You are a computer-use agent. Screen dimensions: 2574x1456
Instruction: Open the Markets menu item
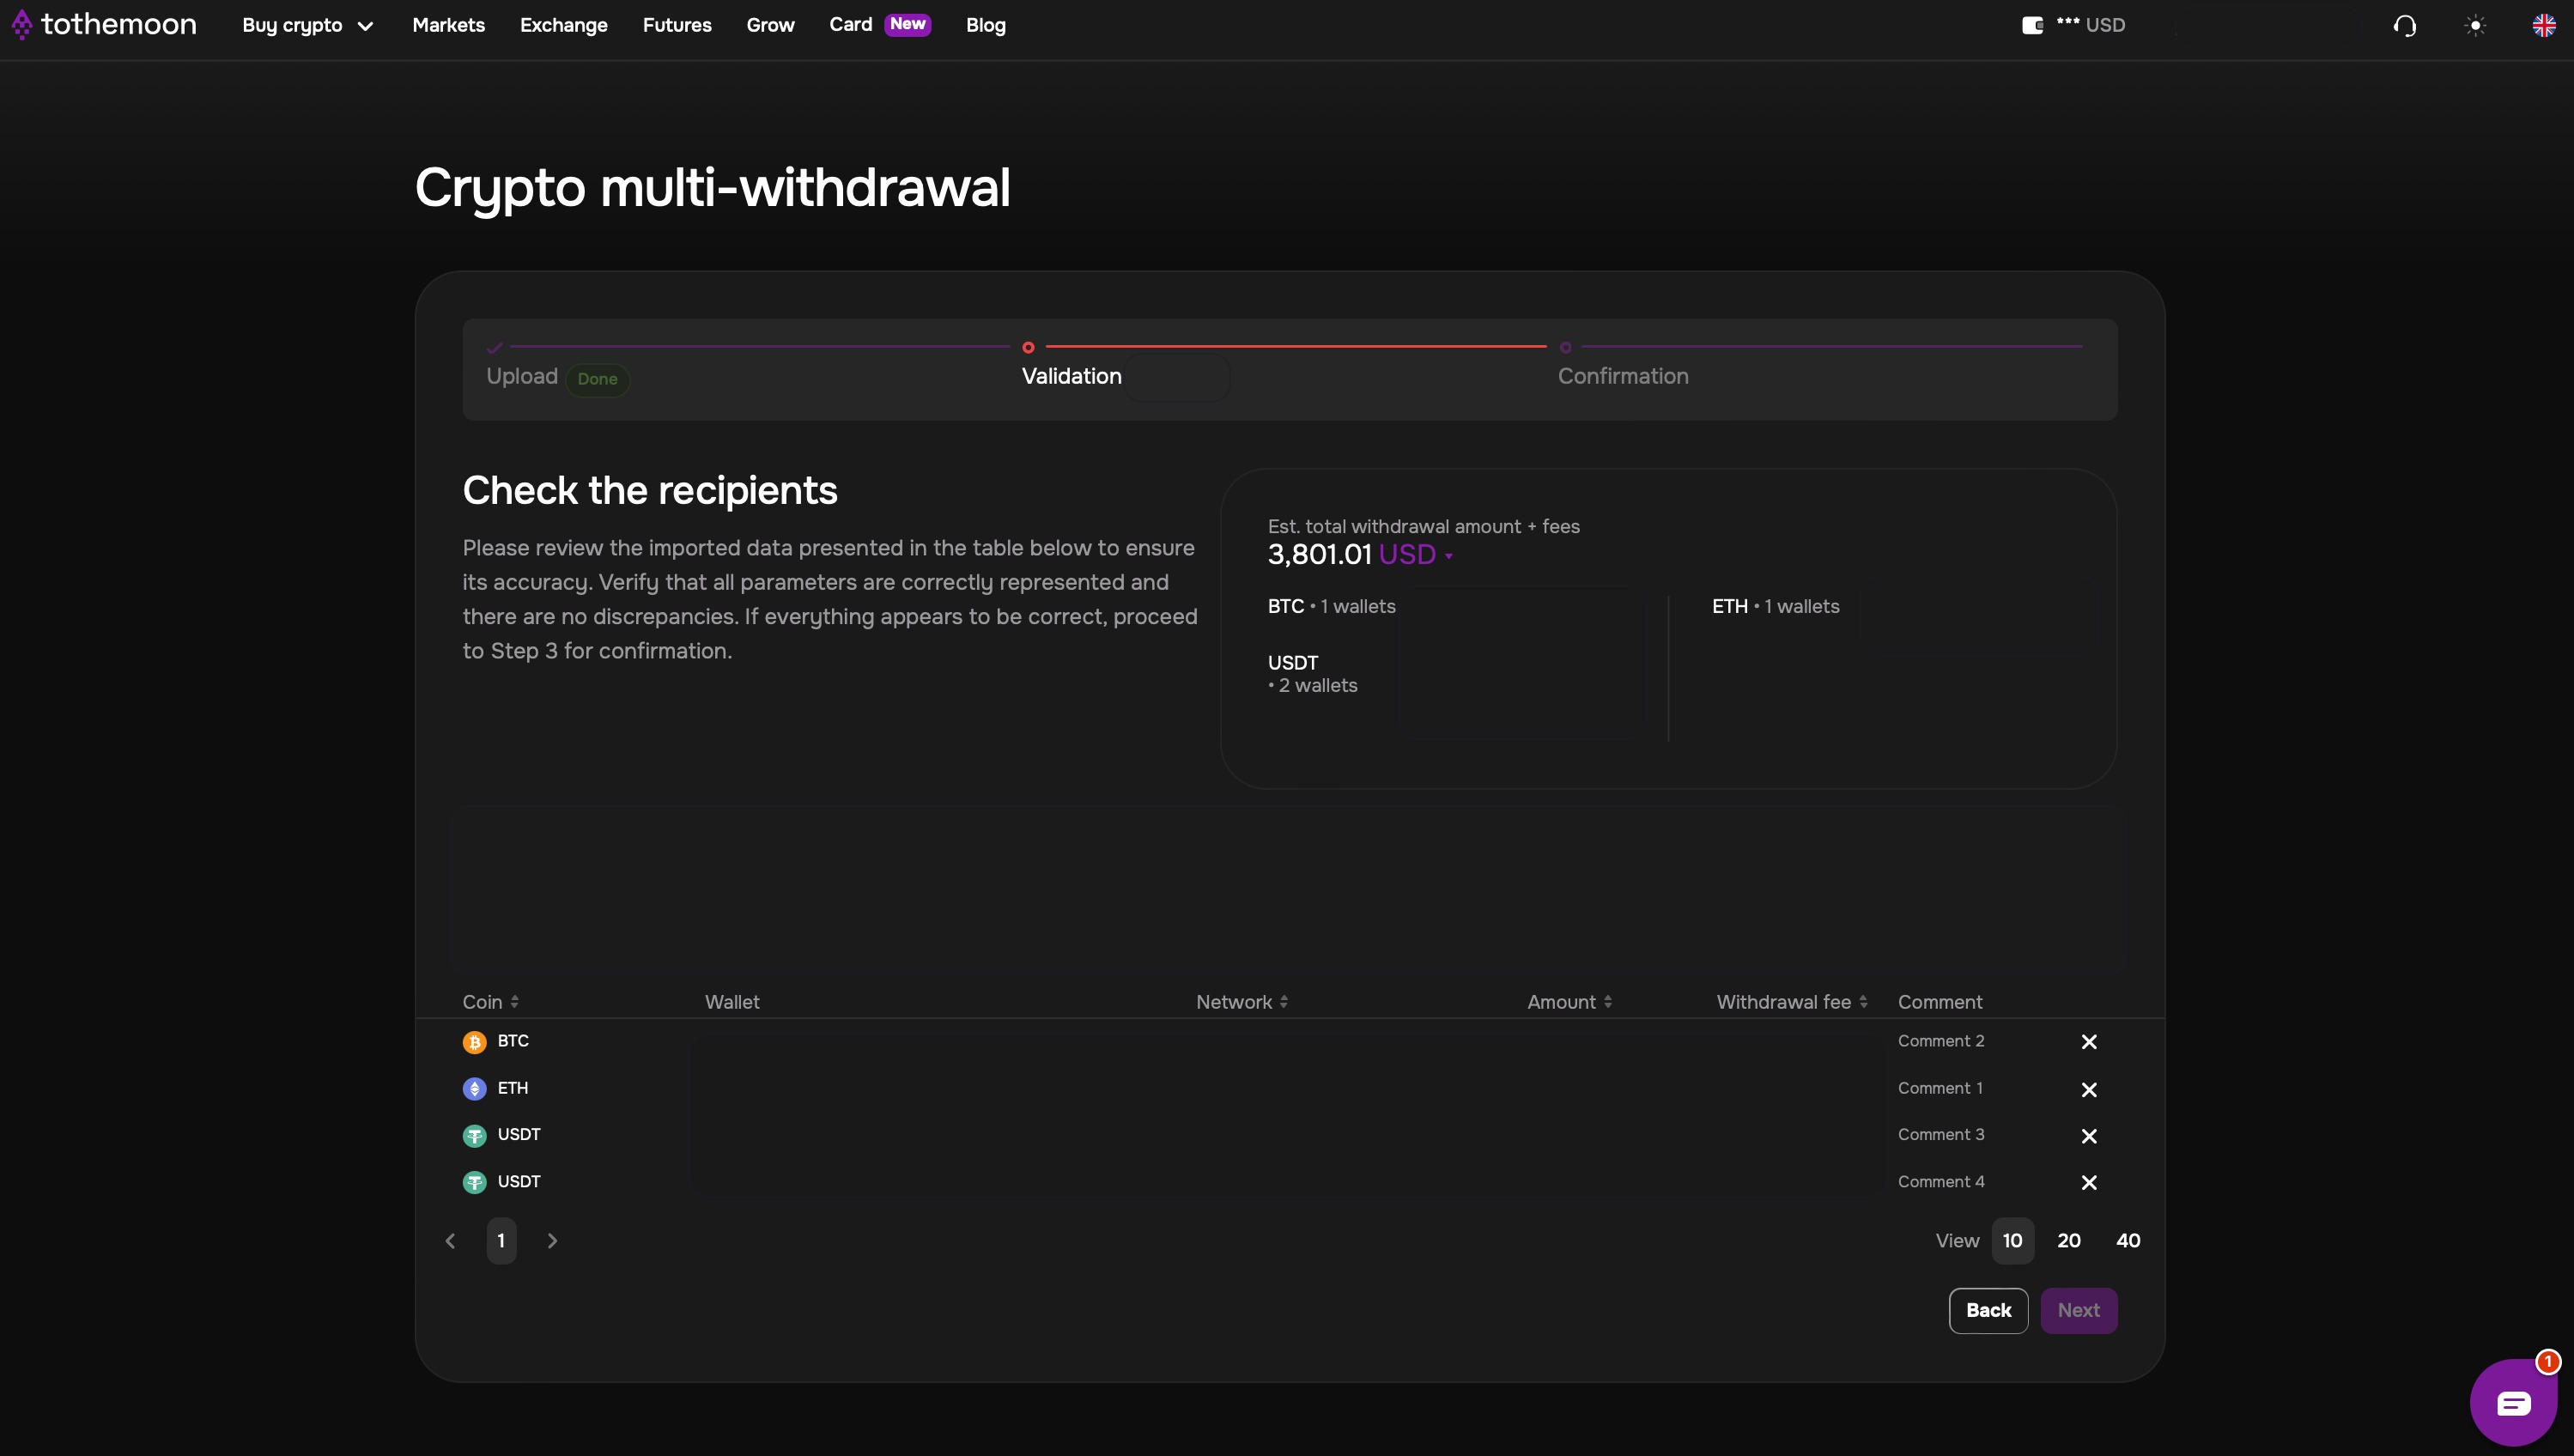click(448, 25)
